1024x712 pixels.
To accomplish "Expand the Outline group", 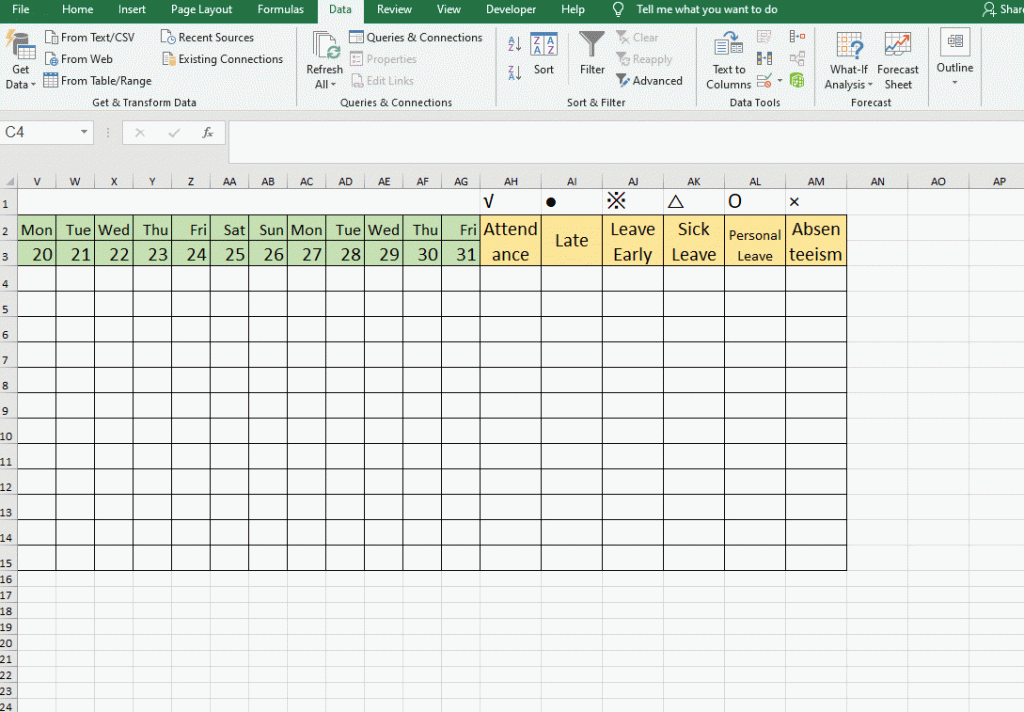I will pyautogui.click(x=955, y=59).
